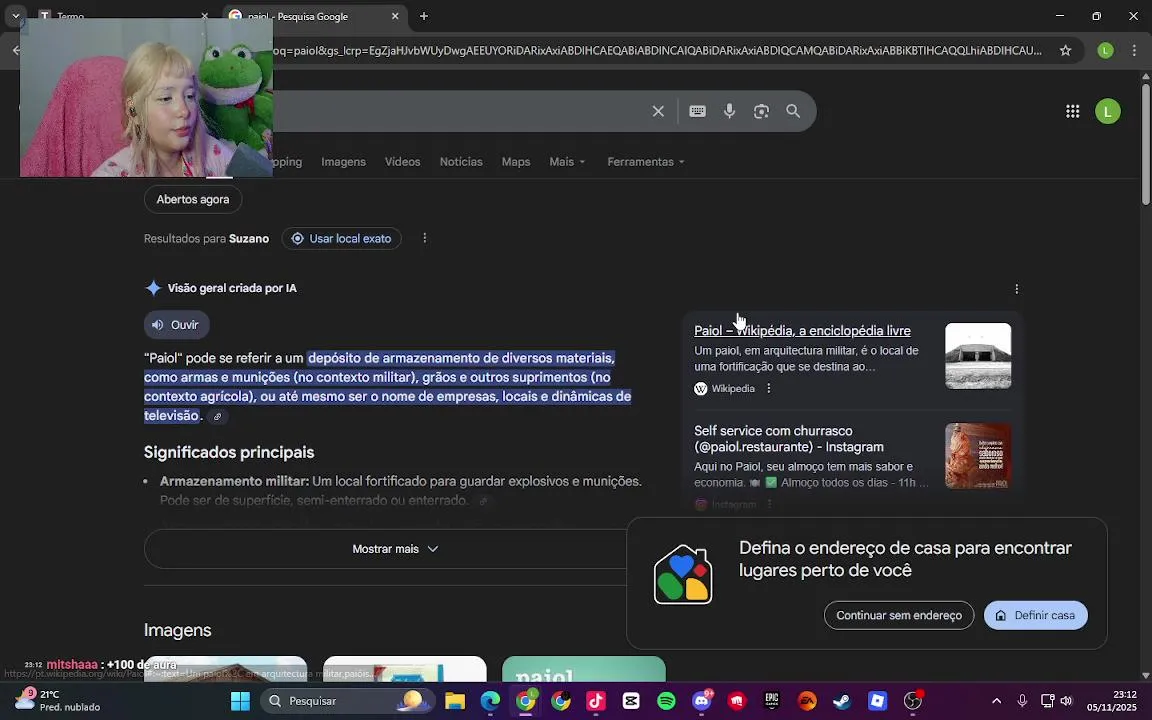Click the Windows taskbar Pesquisar search box
Viewport: 1152px width, 720px height.
point(348,701)
